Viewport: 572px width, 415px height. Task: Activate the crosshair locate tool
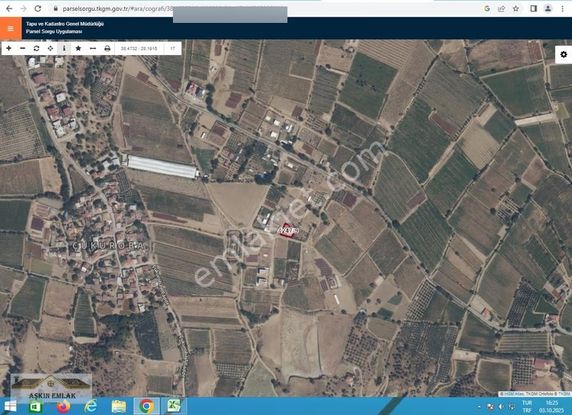50,48
